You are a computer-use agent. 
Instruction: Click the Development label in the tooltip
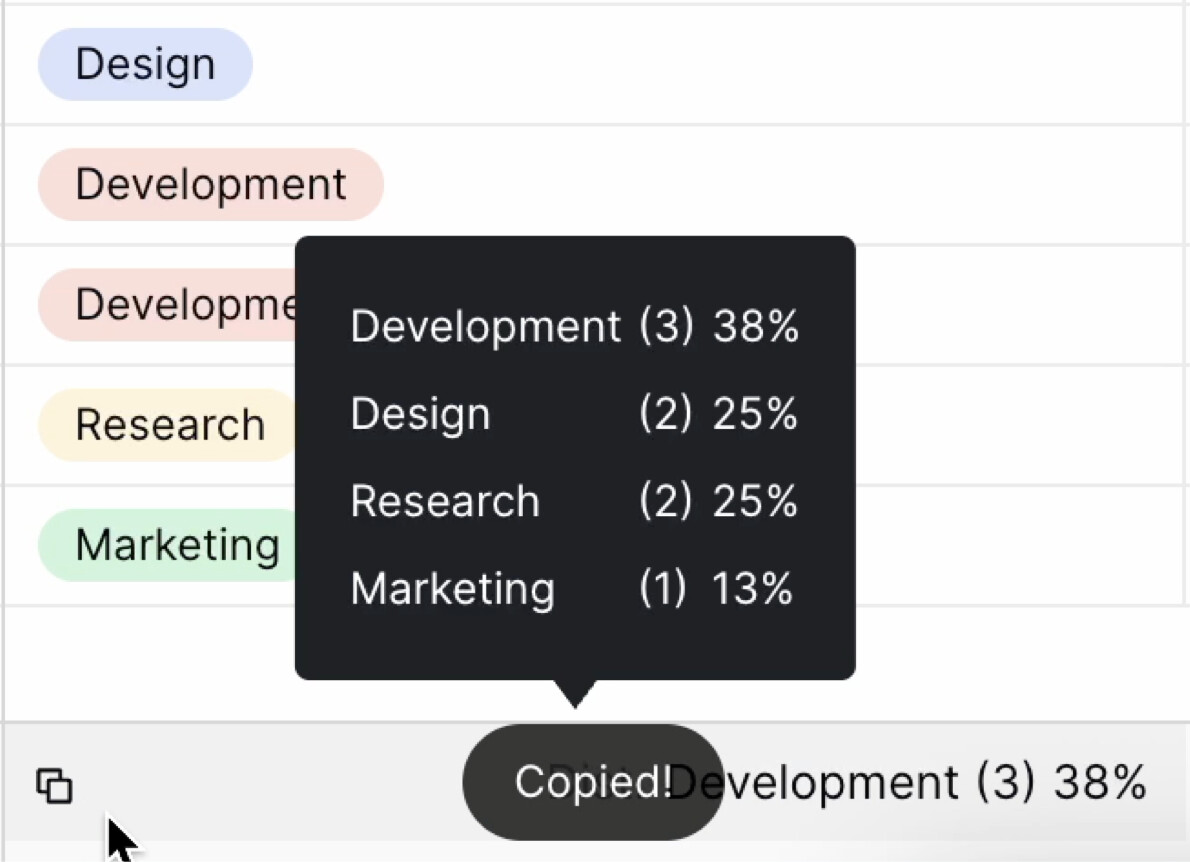click(x=486, y=327)
